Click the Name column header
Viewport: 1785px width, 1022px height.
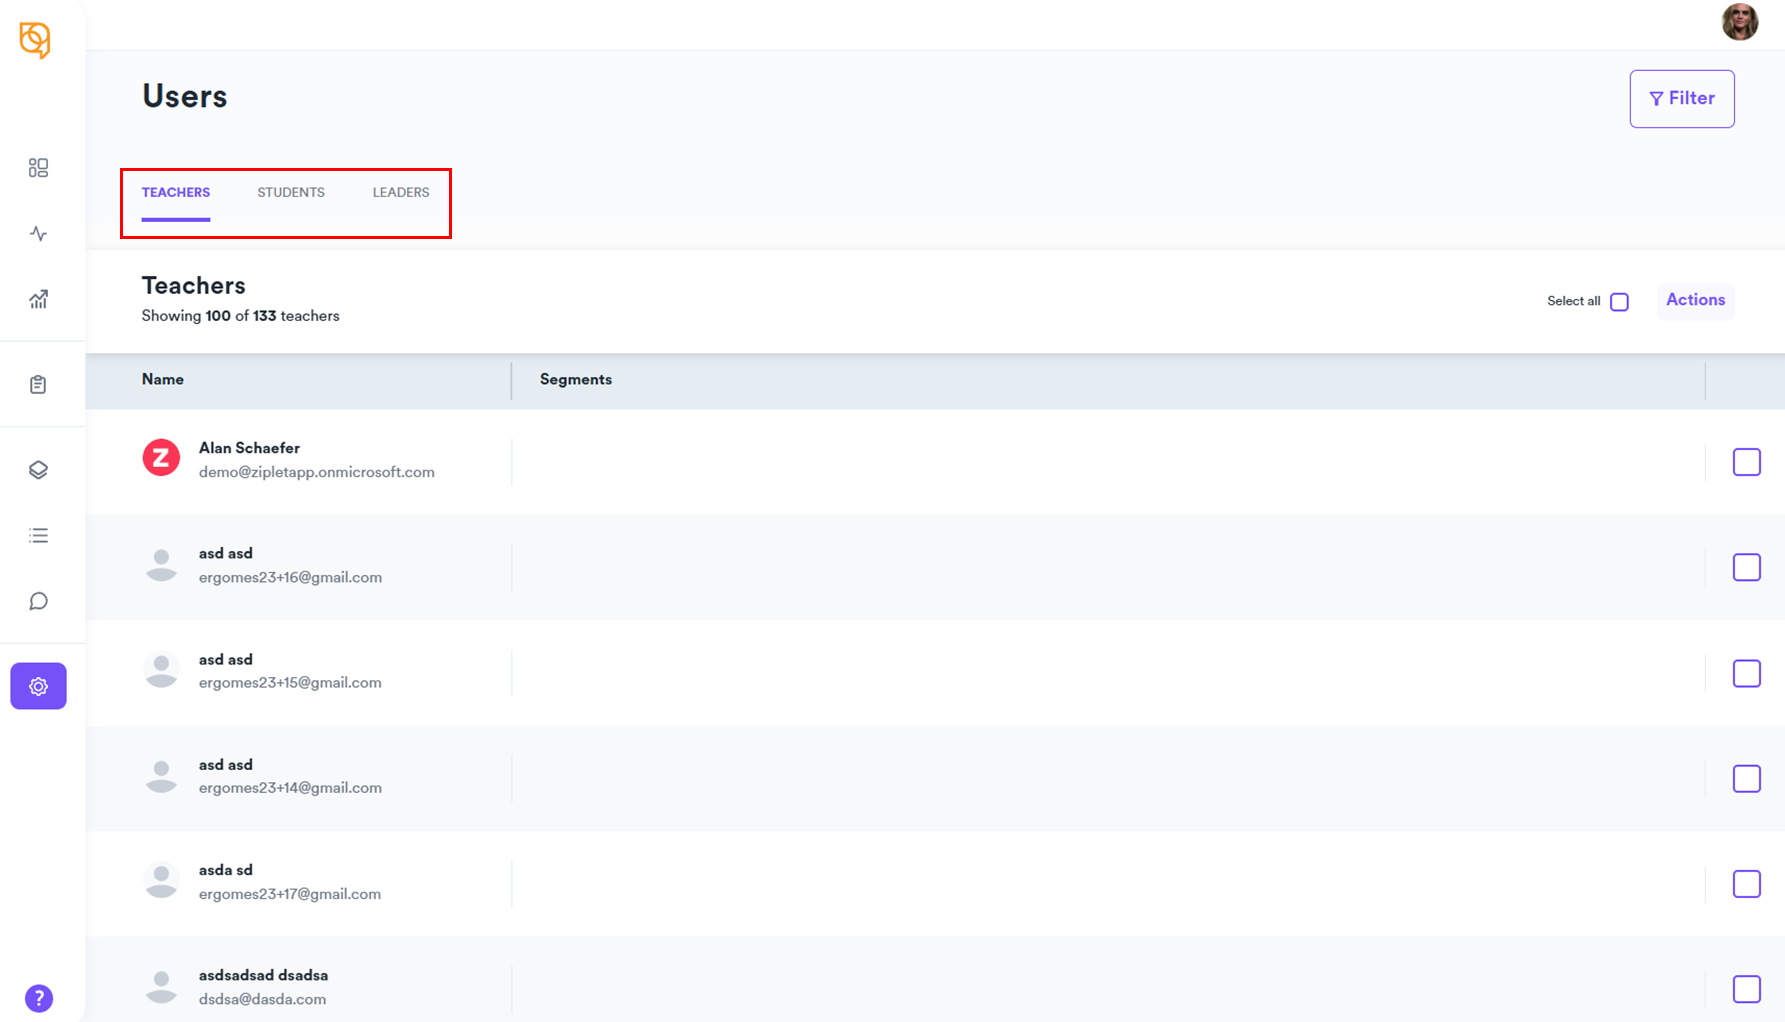point(163,379)
